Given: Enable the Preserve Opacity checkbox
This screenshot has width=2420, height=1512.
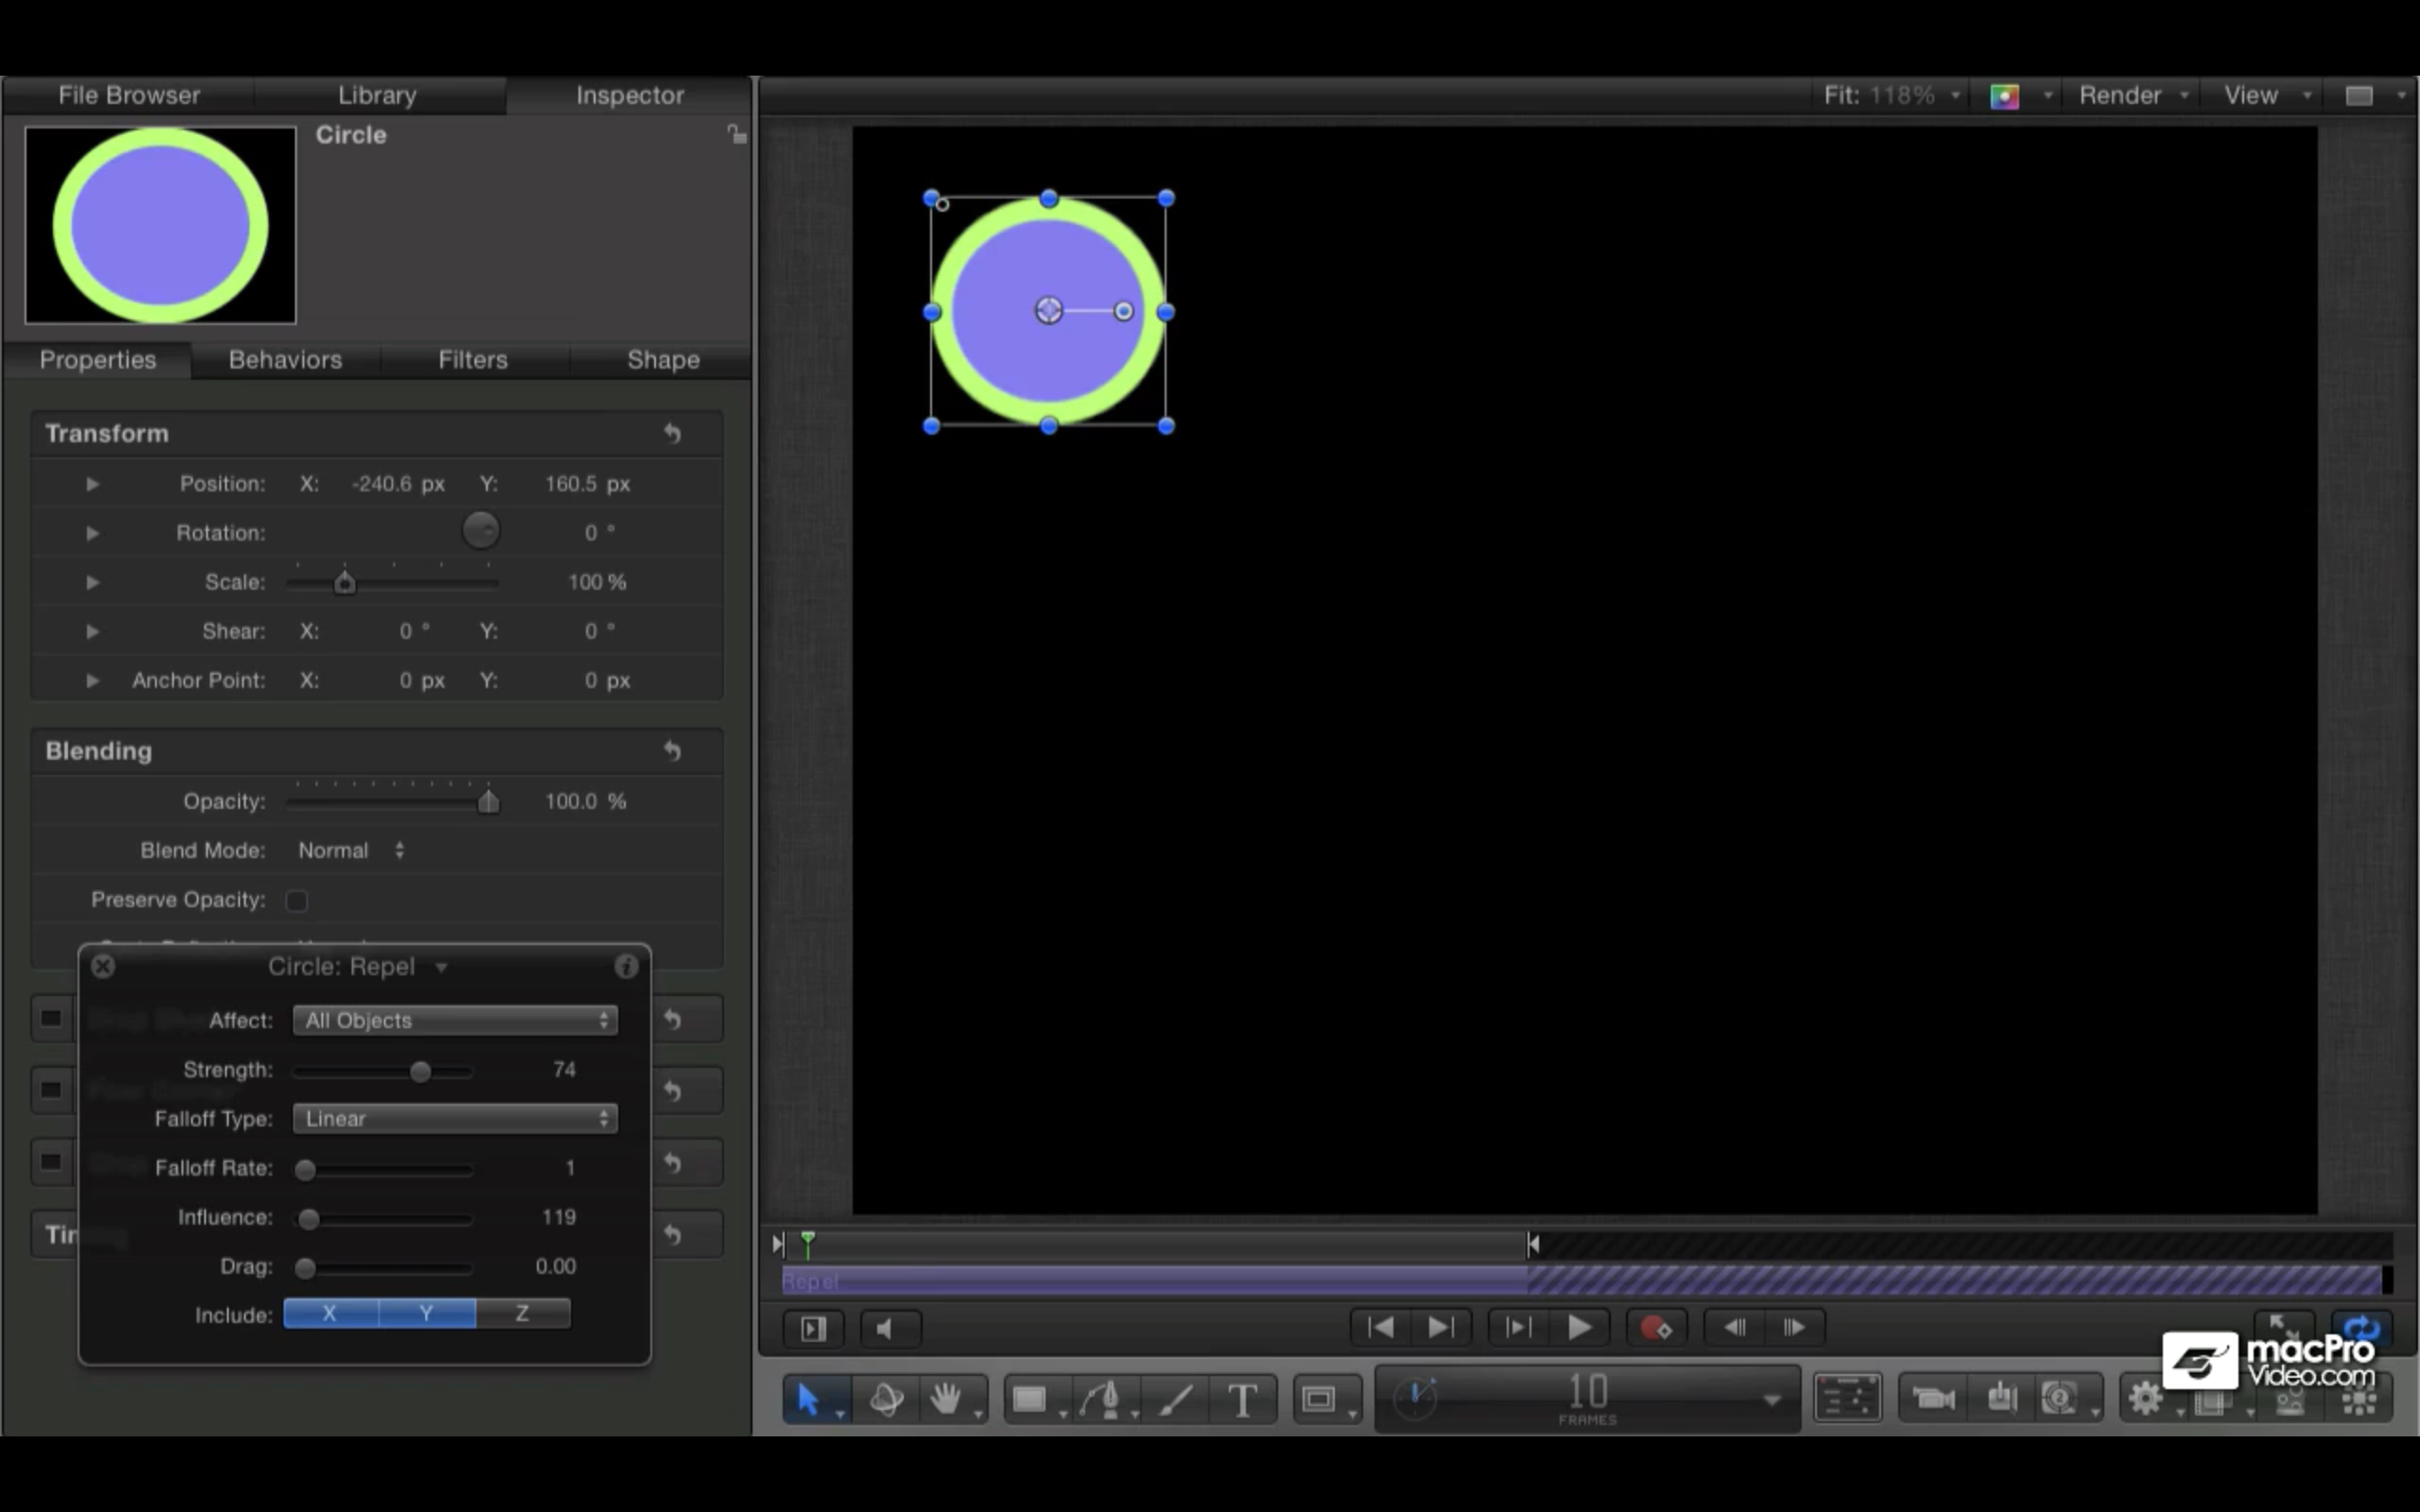Looking at the screenshot, I should 297,900.
